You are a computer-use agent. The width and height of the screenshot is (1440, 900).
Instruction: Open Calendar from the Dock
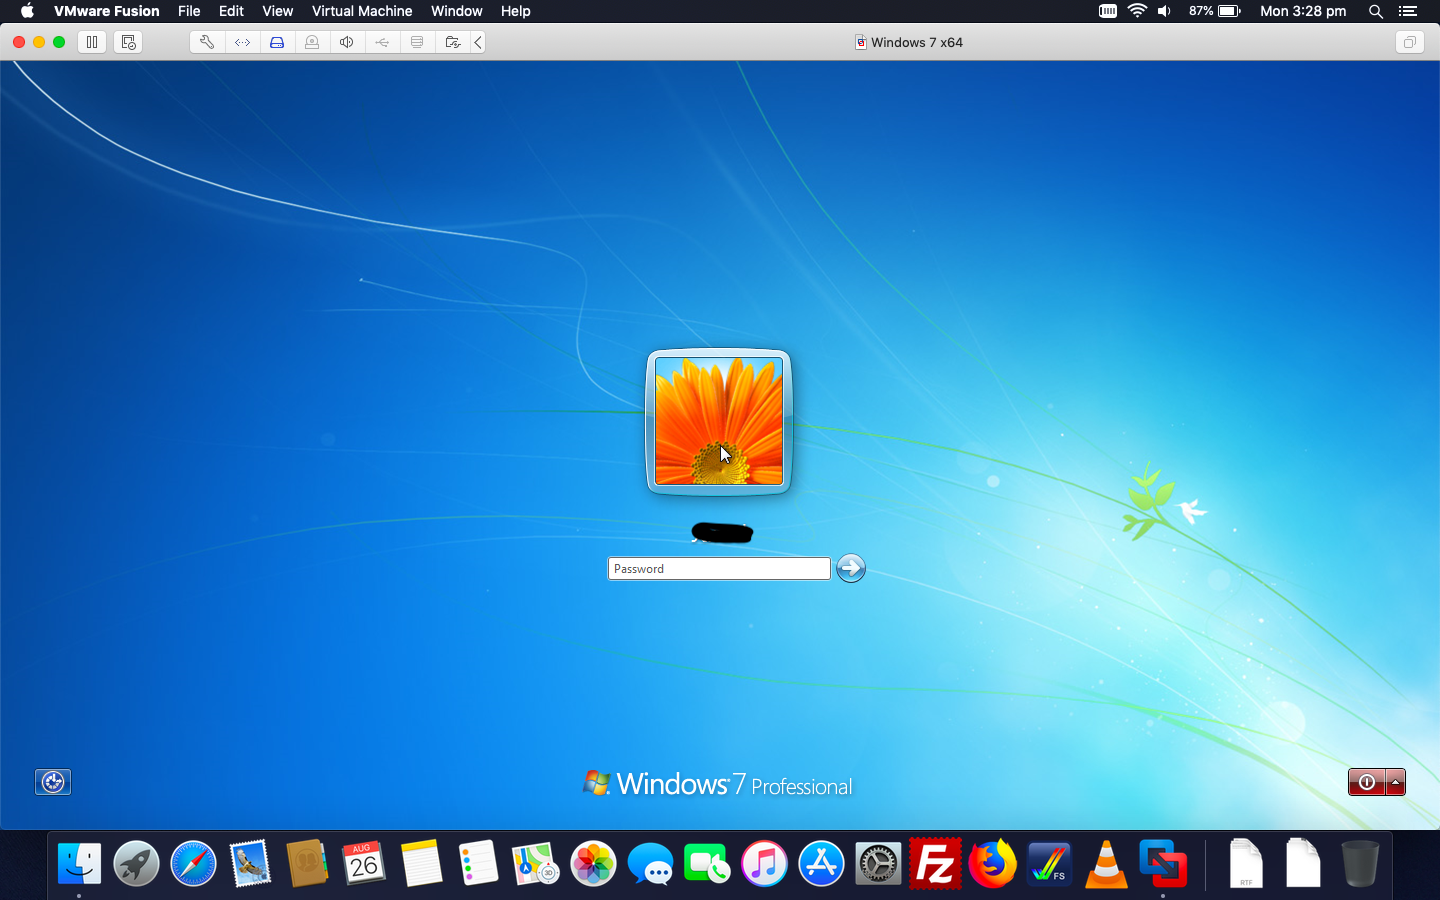(364, 863)
